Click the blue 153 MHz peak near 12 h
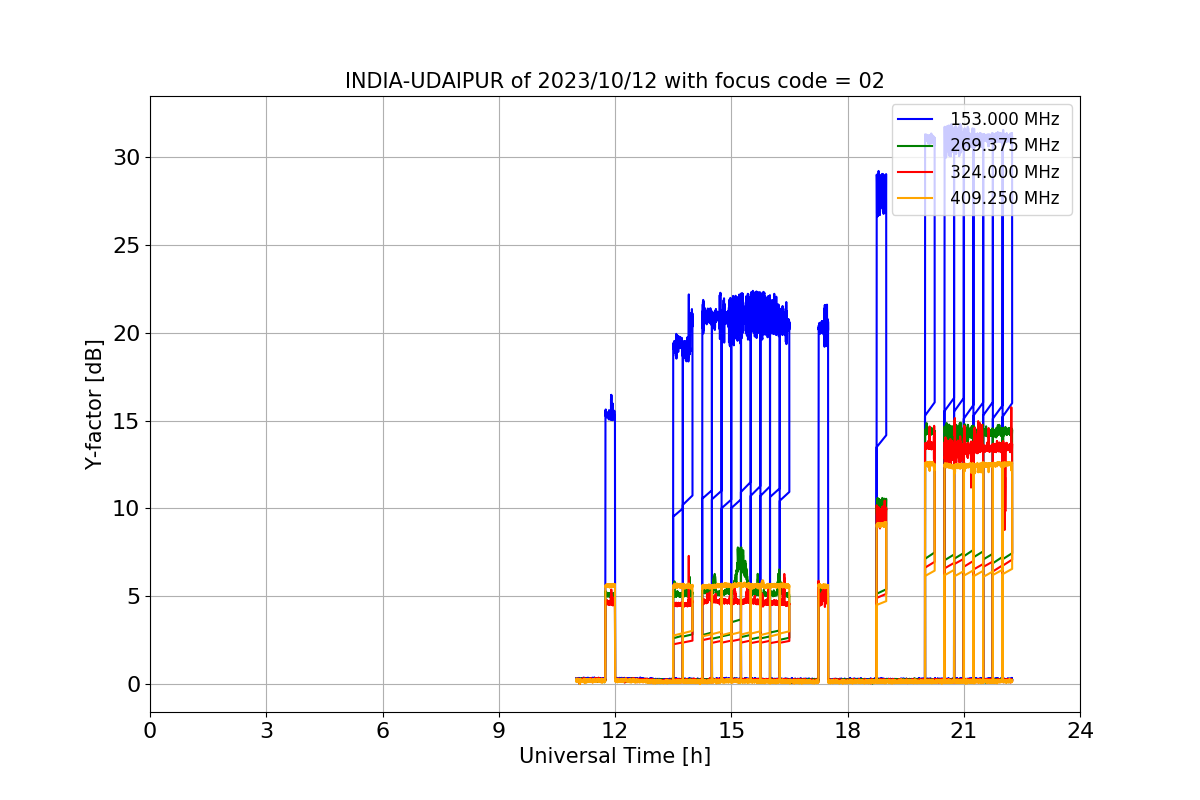 610,408
